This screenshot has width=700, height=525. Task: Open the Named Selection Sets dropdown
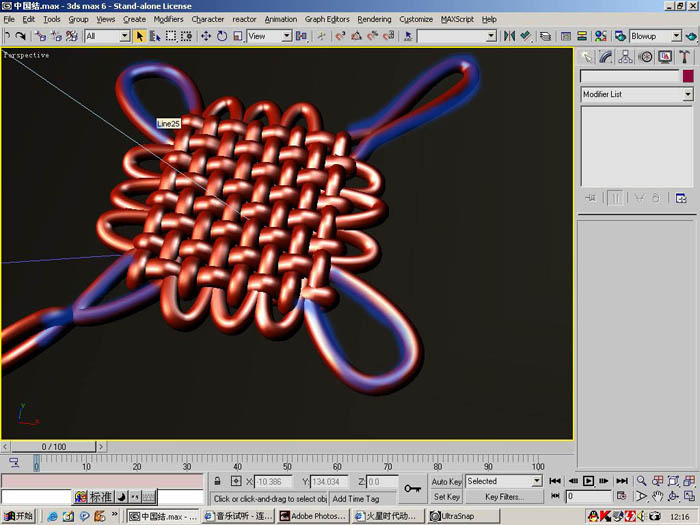pos(457,36)
